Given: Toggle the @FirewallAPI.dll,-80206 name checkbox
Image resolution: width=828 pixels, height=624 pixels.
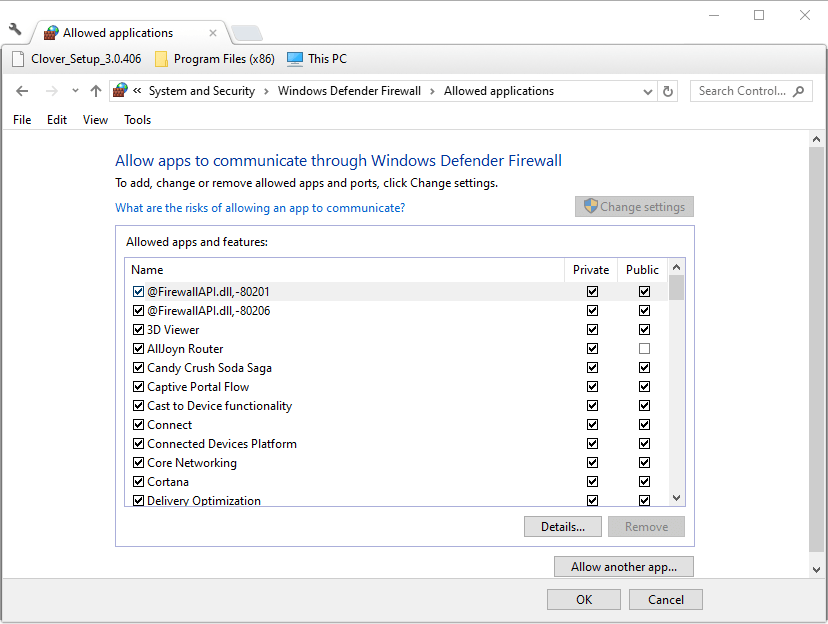Looking at the screenshot, I should click(x=138, y=310).
